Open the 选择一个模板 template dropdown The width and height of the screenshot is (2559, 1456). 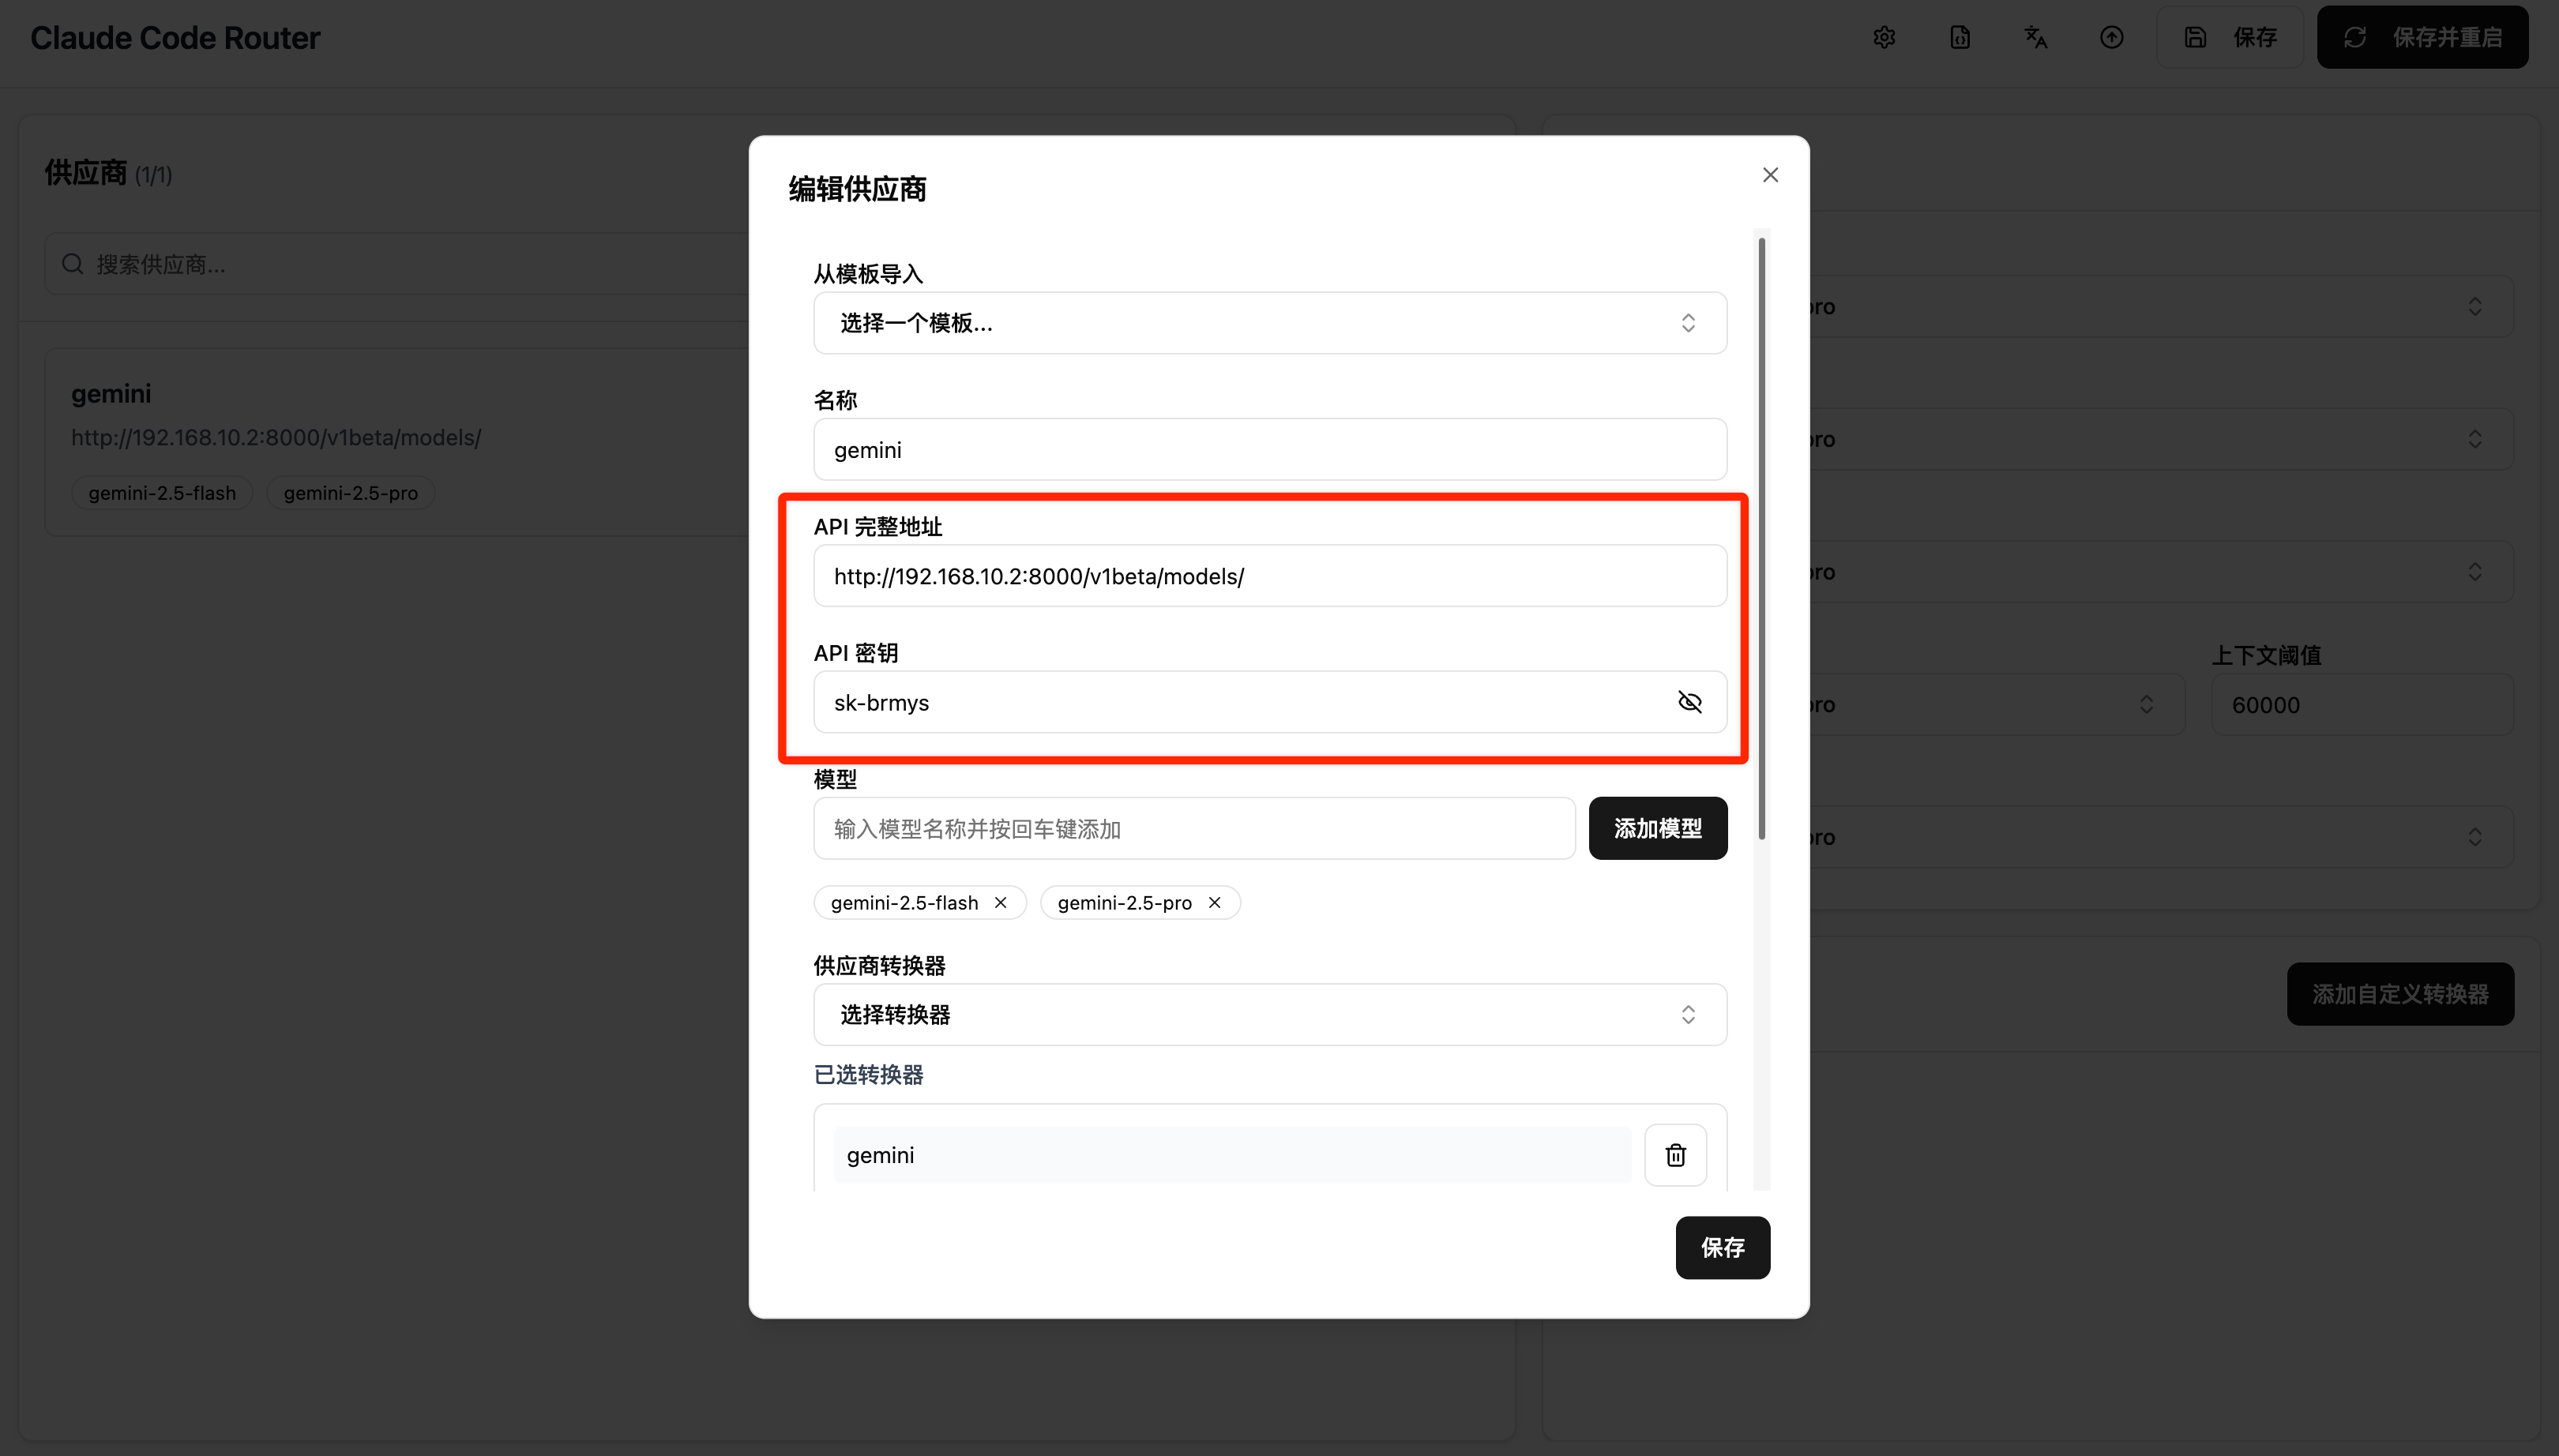coord(1270,323)
